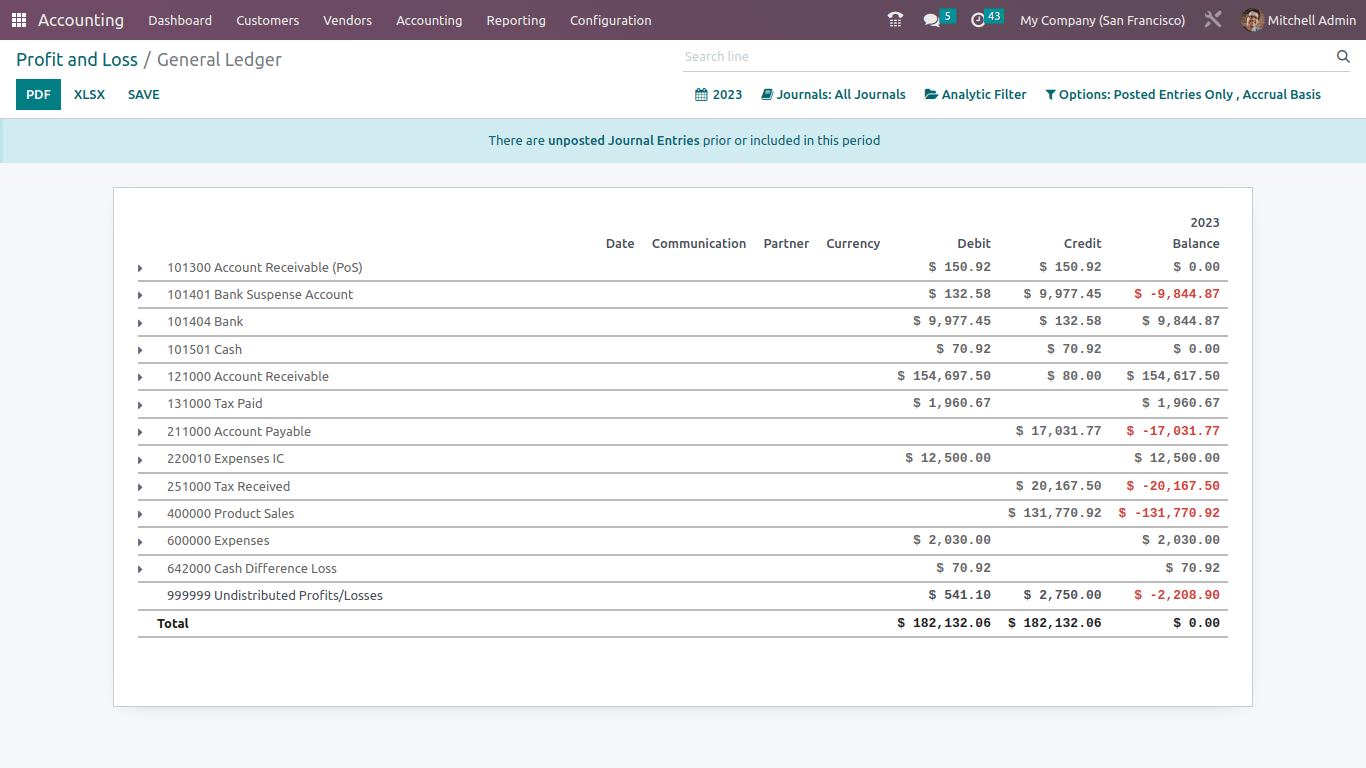Click the debug tools wrench icon
1366x768 pixels.
tap(1213, 20)
